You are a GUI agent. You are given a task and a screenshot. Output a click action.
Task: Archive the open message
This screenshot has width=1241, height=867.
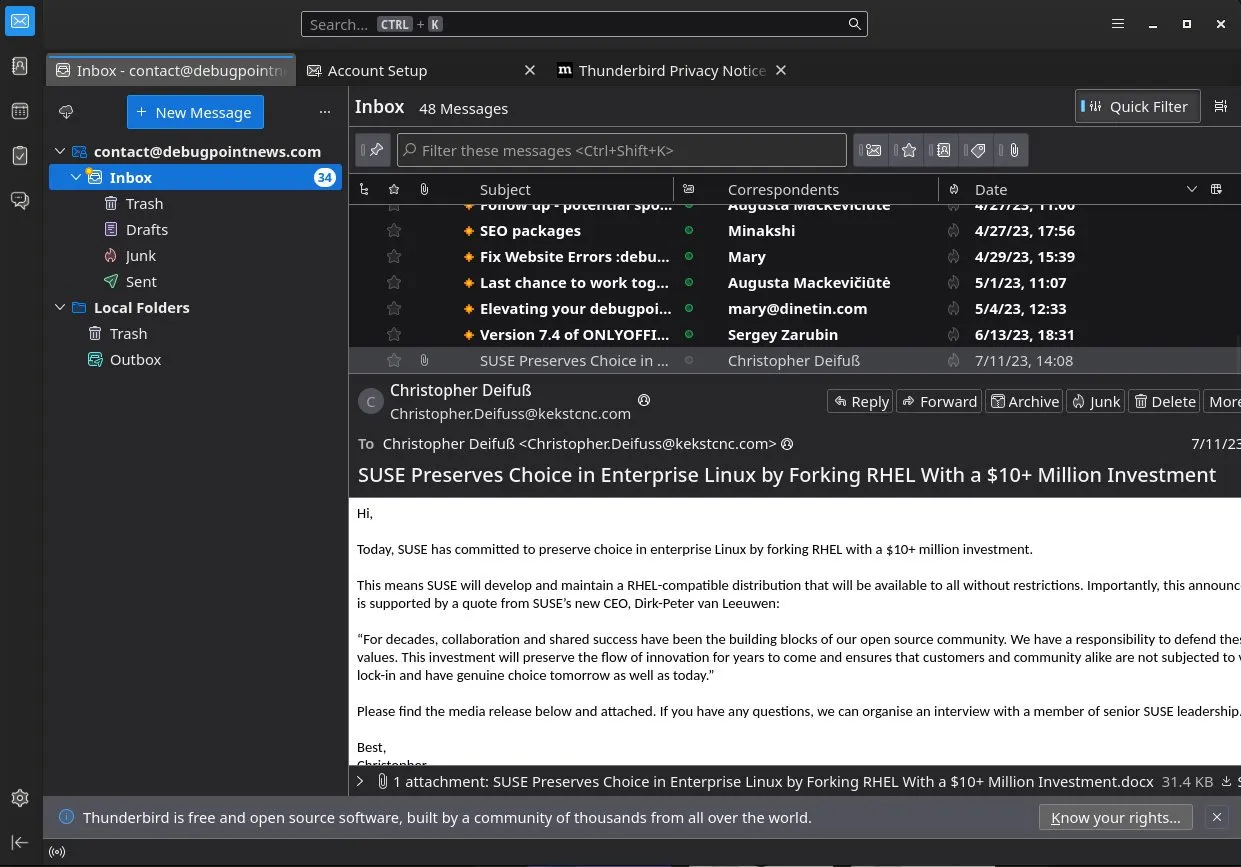[1024, 401]
